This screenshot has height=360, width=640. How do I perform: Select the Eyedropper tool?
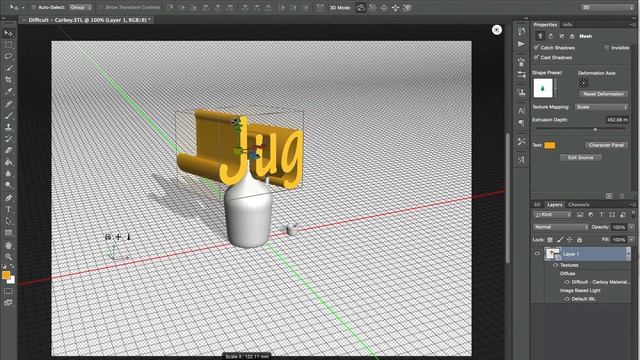tap(9, 91)
